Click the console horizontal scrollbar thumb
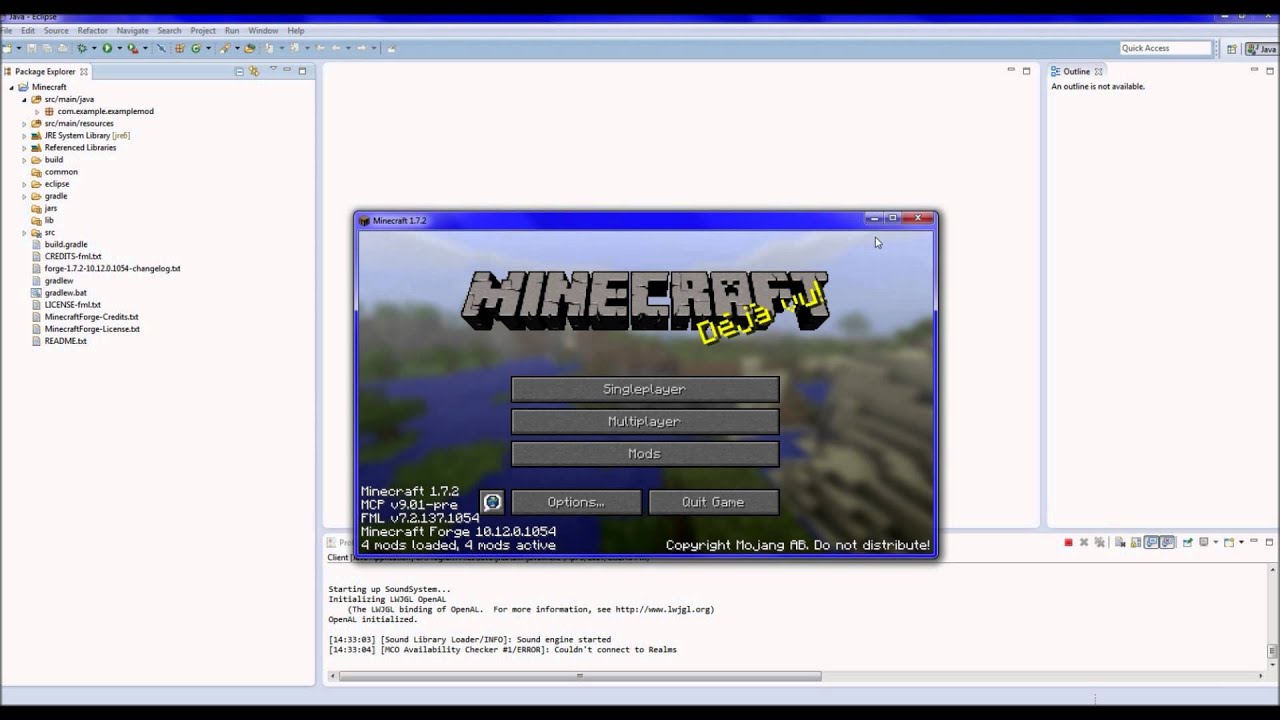The height and width of the screenshot is (720, 1280). pos(580,676)
